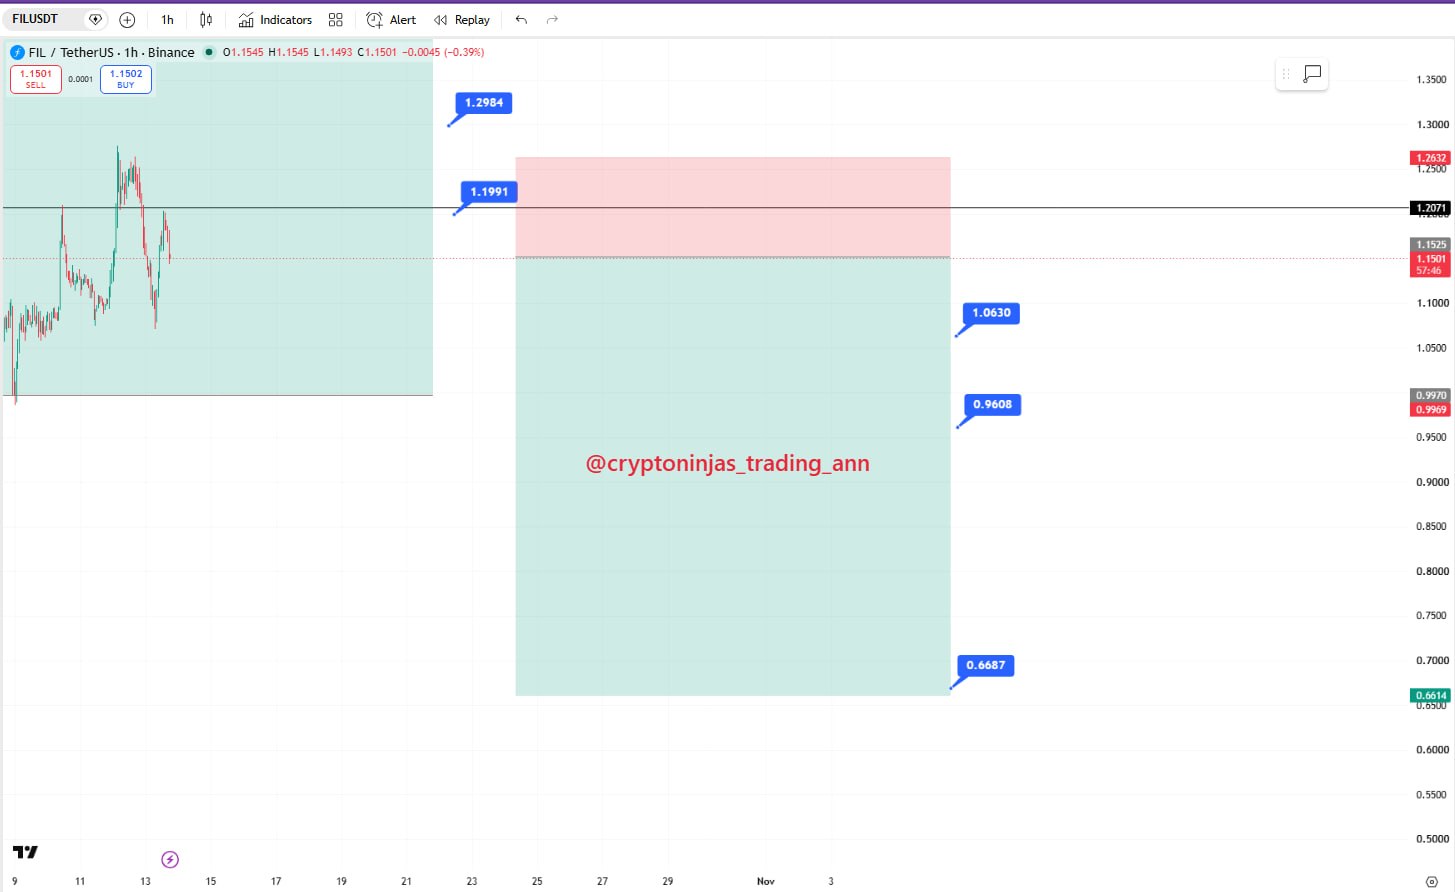The width and height of the screenshot is (1455, 892).
Task: Click the undo arrow
Action: 521,20
